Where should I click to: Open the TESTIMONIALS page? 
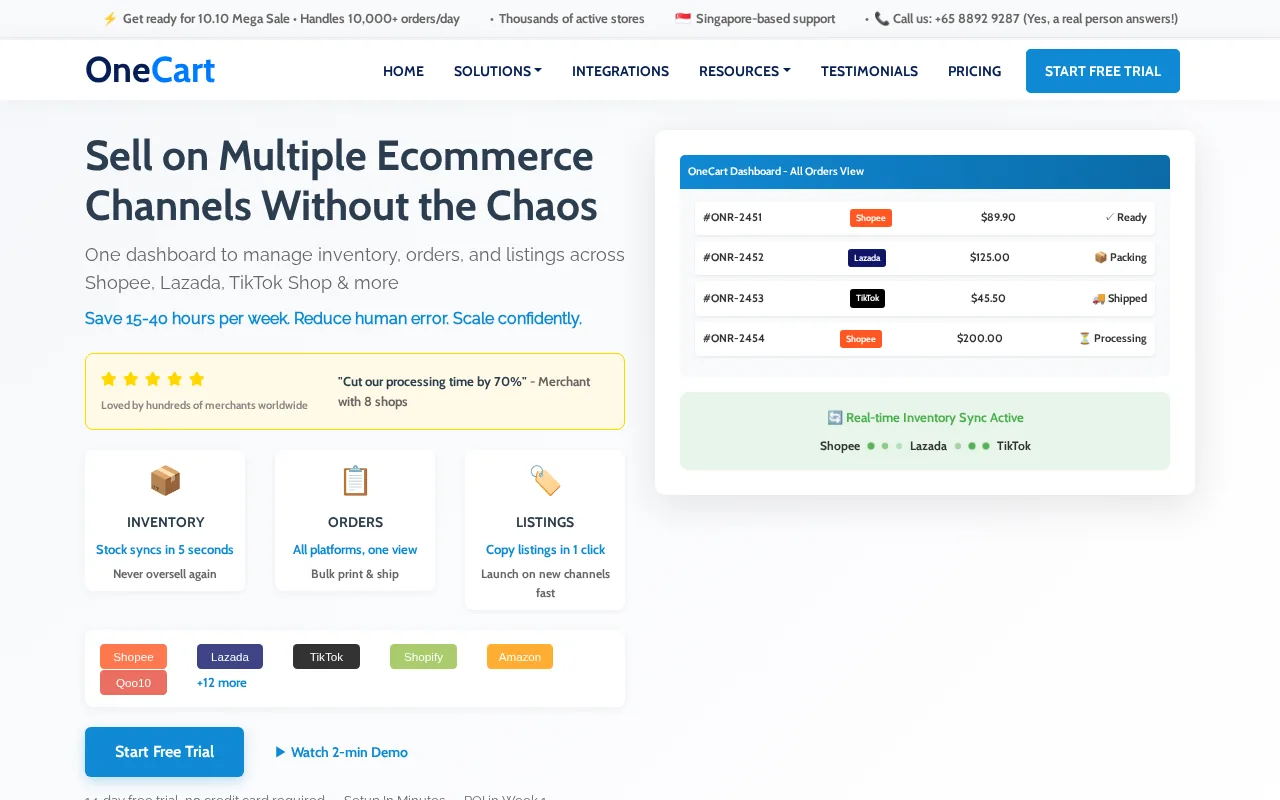click(x=869, y=71)
